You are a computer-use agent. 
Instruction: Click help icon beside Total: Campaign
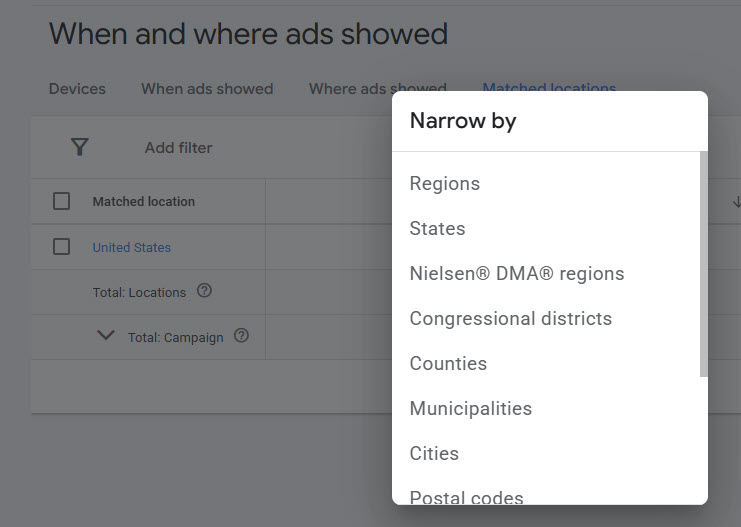pyautogui.click(x=241, y=336)
